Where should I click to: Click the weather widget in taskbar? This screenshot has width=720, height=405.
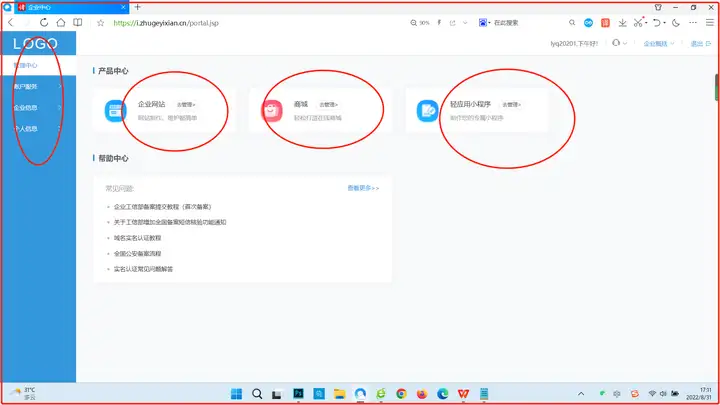23,394
